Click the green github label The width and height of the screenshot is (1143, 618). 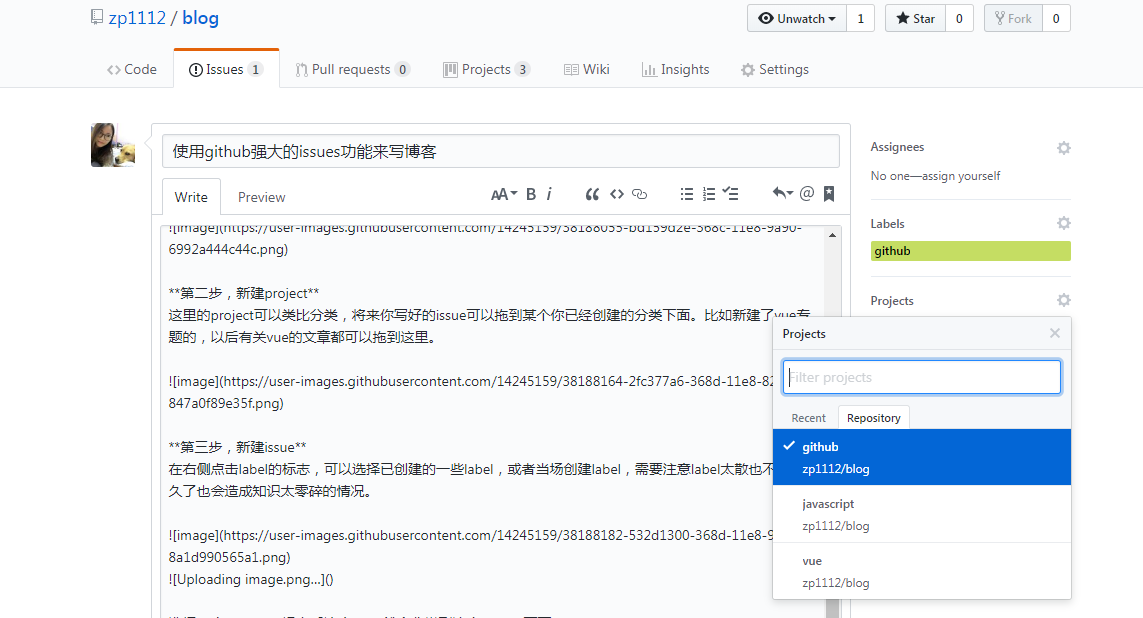(x=970, y=251)
